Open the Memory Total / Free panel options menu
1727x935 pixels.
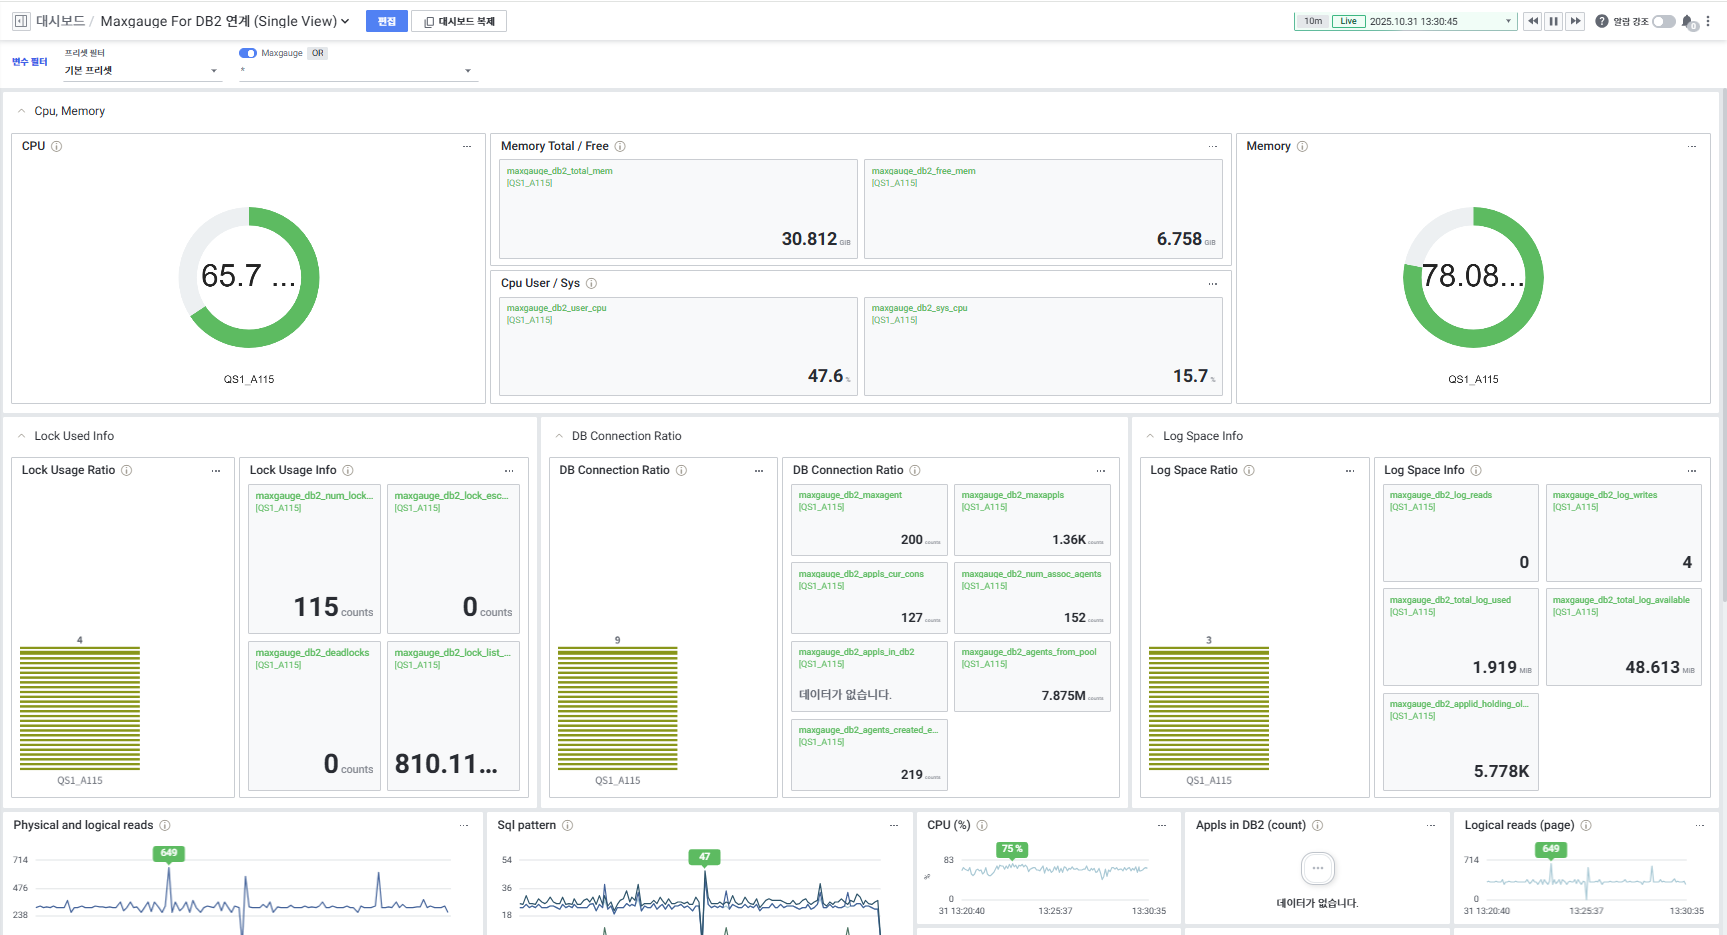click(x=1212, y=146)
